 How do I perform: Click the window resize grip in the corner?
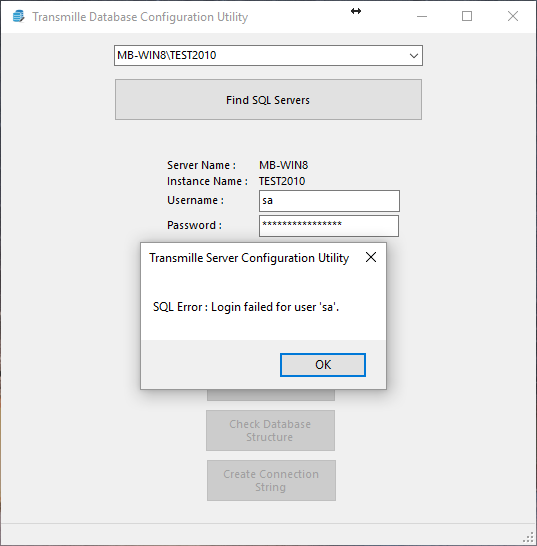pyautogui.click(x=529, y=538)
